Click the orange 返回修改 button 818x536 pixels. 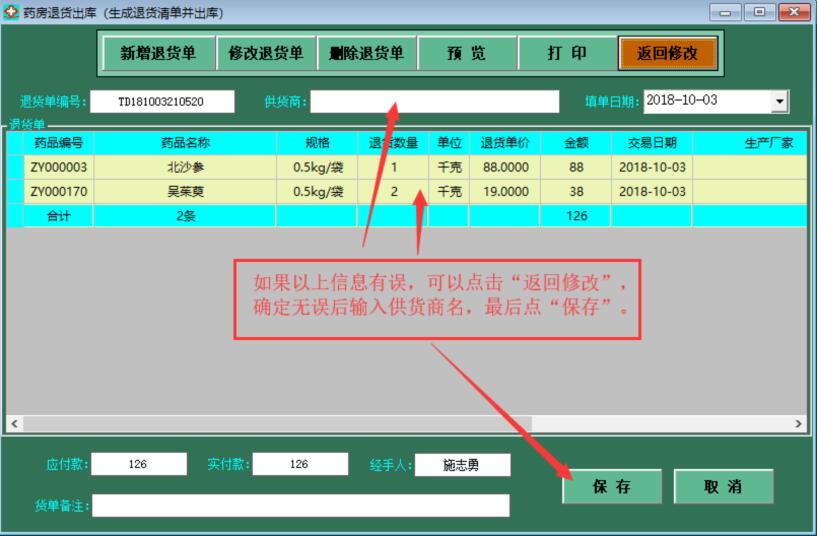(x=667, y=54)
